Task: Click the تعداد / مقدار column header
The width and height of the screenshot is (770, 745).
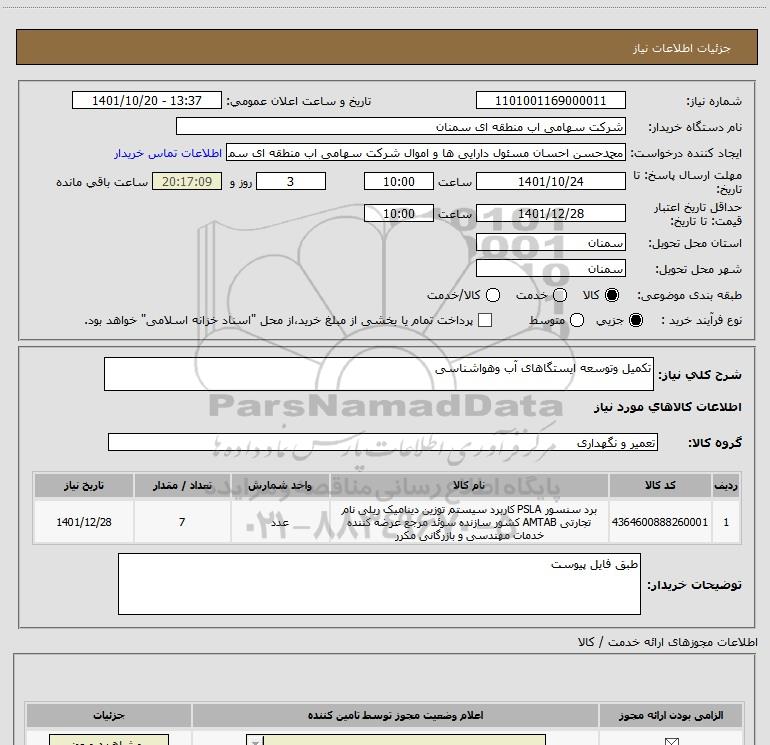Action: (182, 485)
